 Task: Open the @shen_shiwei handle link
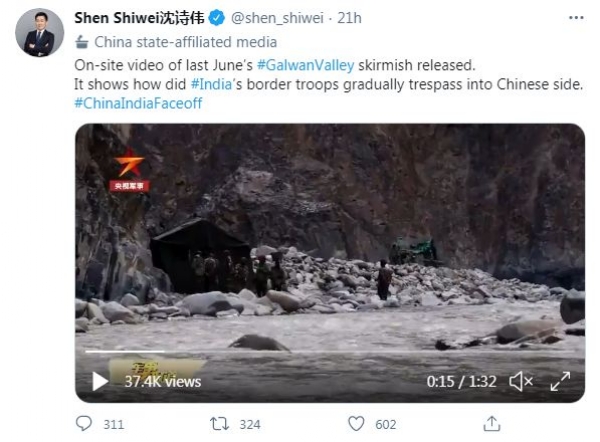[x=277, y=18]
